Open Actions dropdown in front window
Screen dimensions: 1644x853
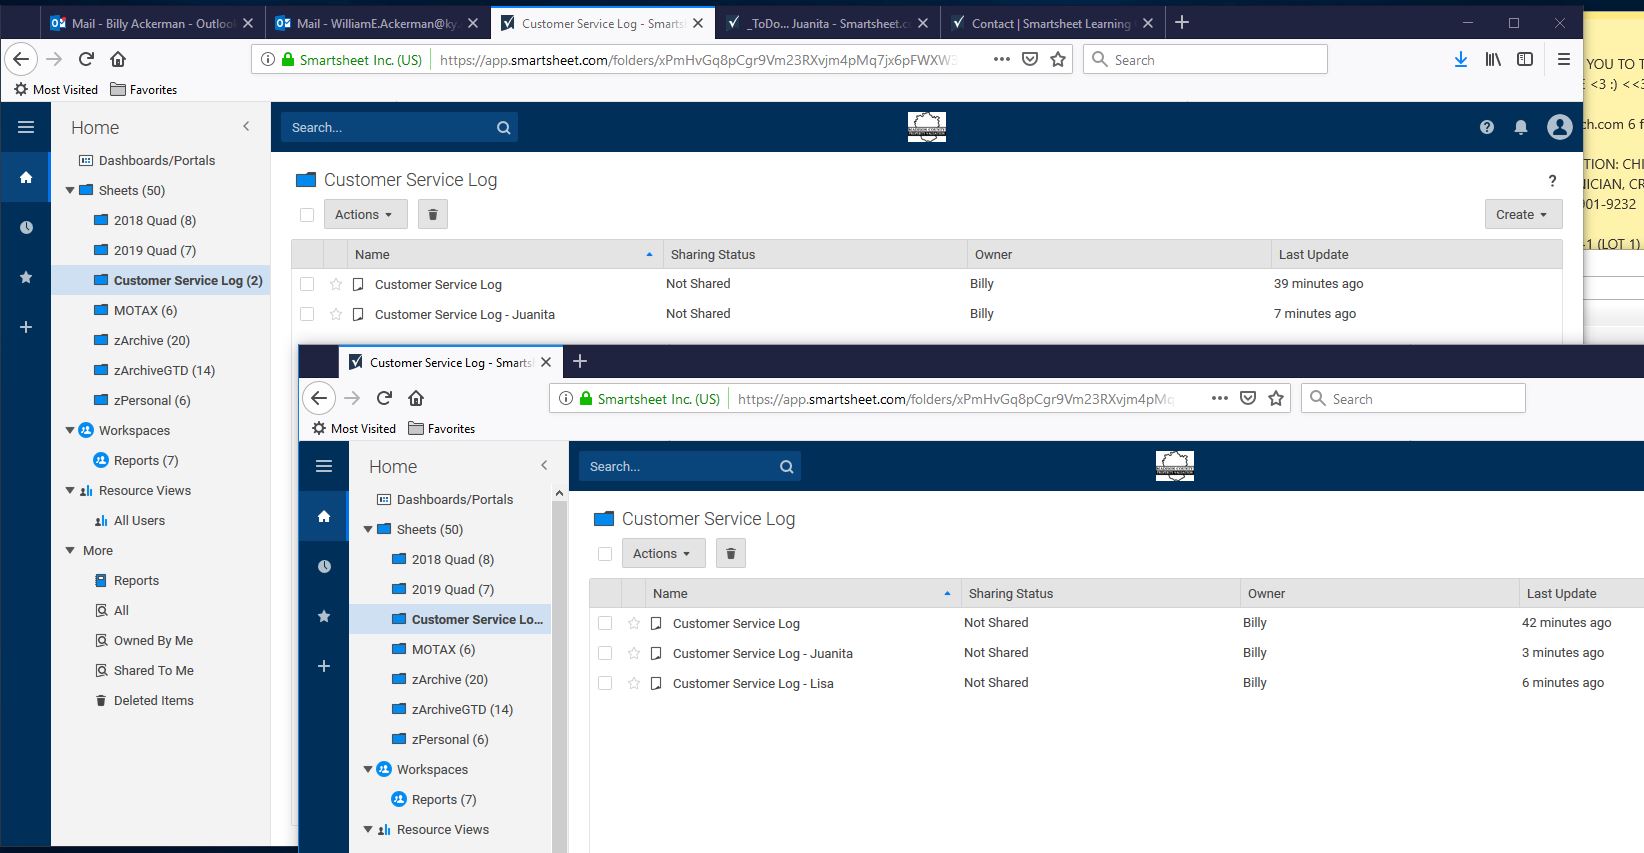pos(663,553)
